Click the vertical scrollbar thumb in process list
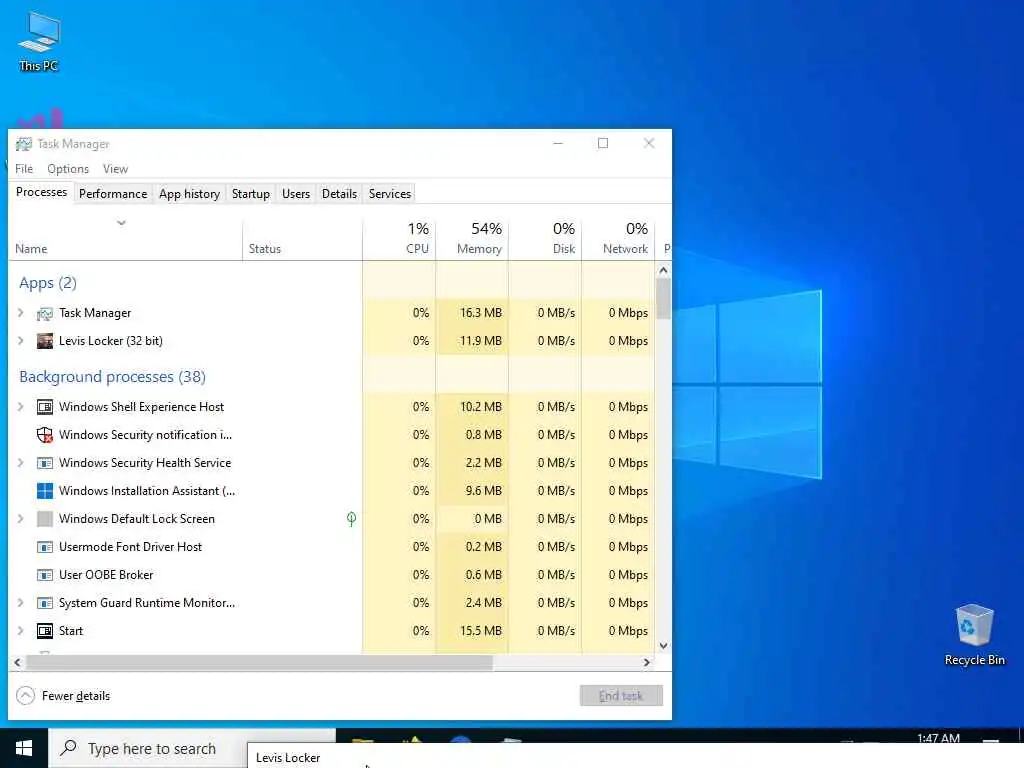Viewport: 1024px width, 768px height. [664, 299]
